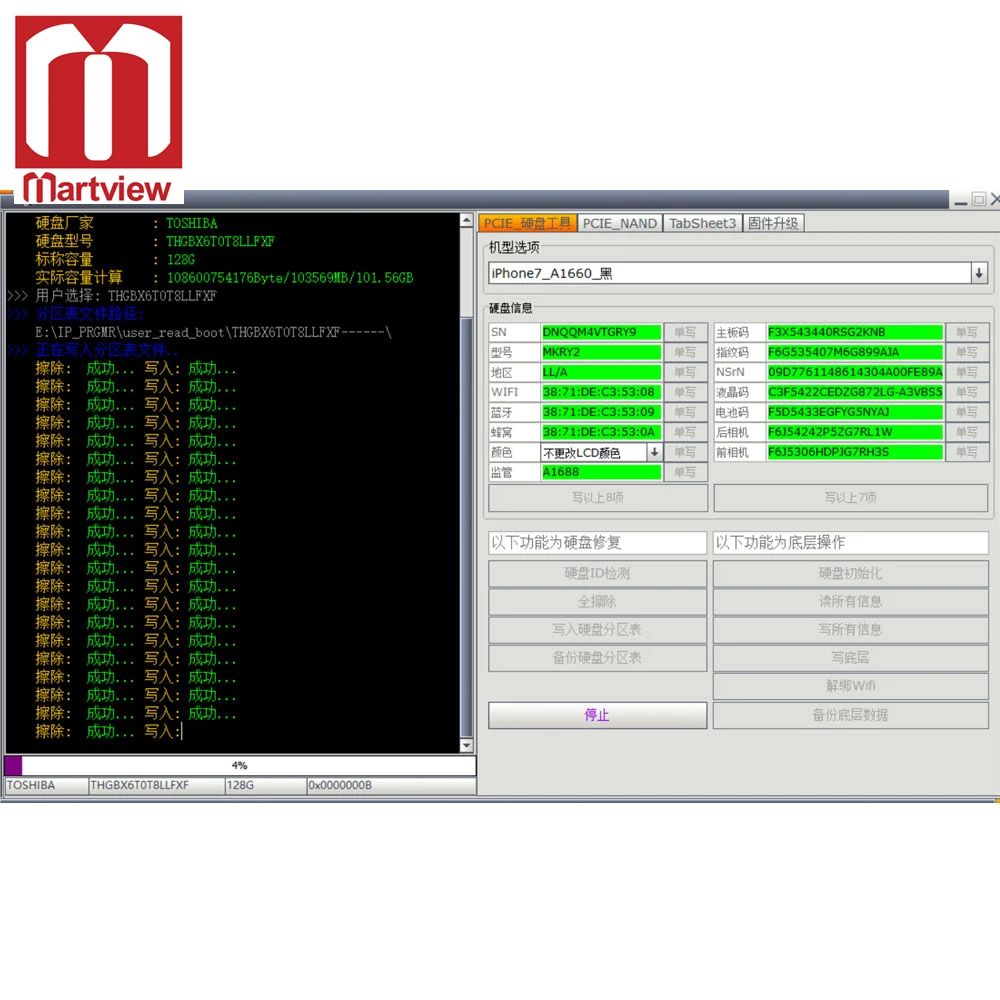This screenshot has width=1000, height=1000.
Task: Click the SN field DNQQM4VTGRY9
Action: pos(601,332)
